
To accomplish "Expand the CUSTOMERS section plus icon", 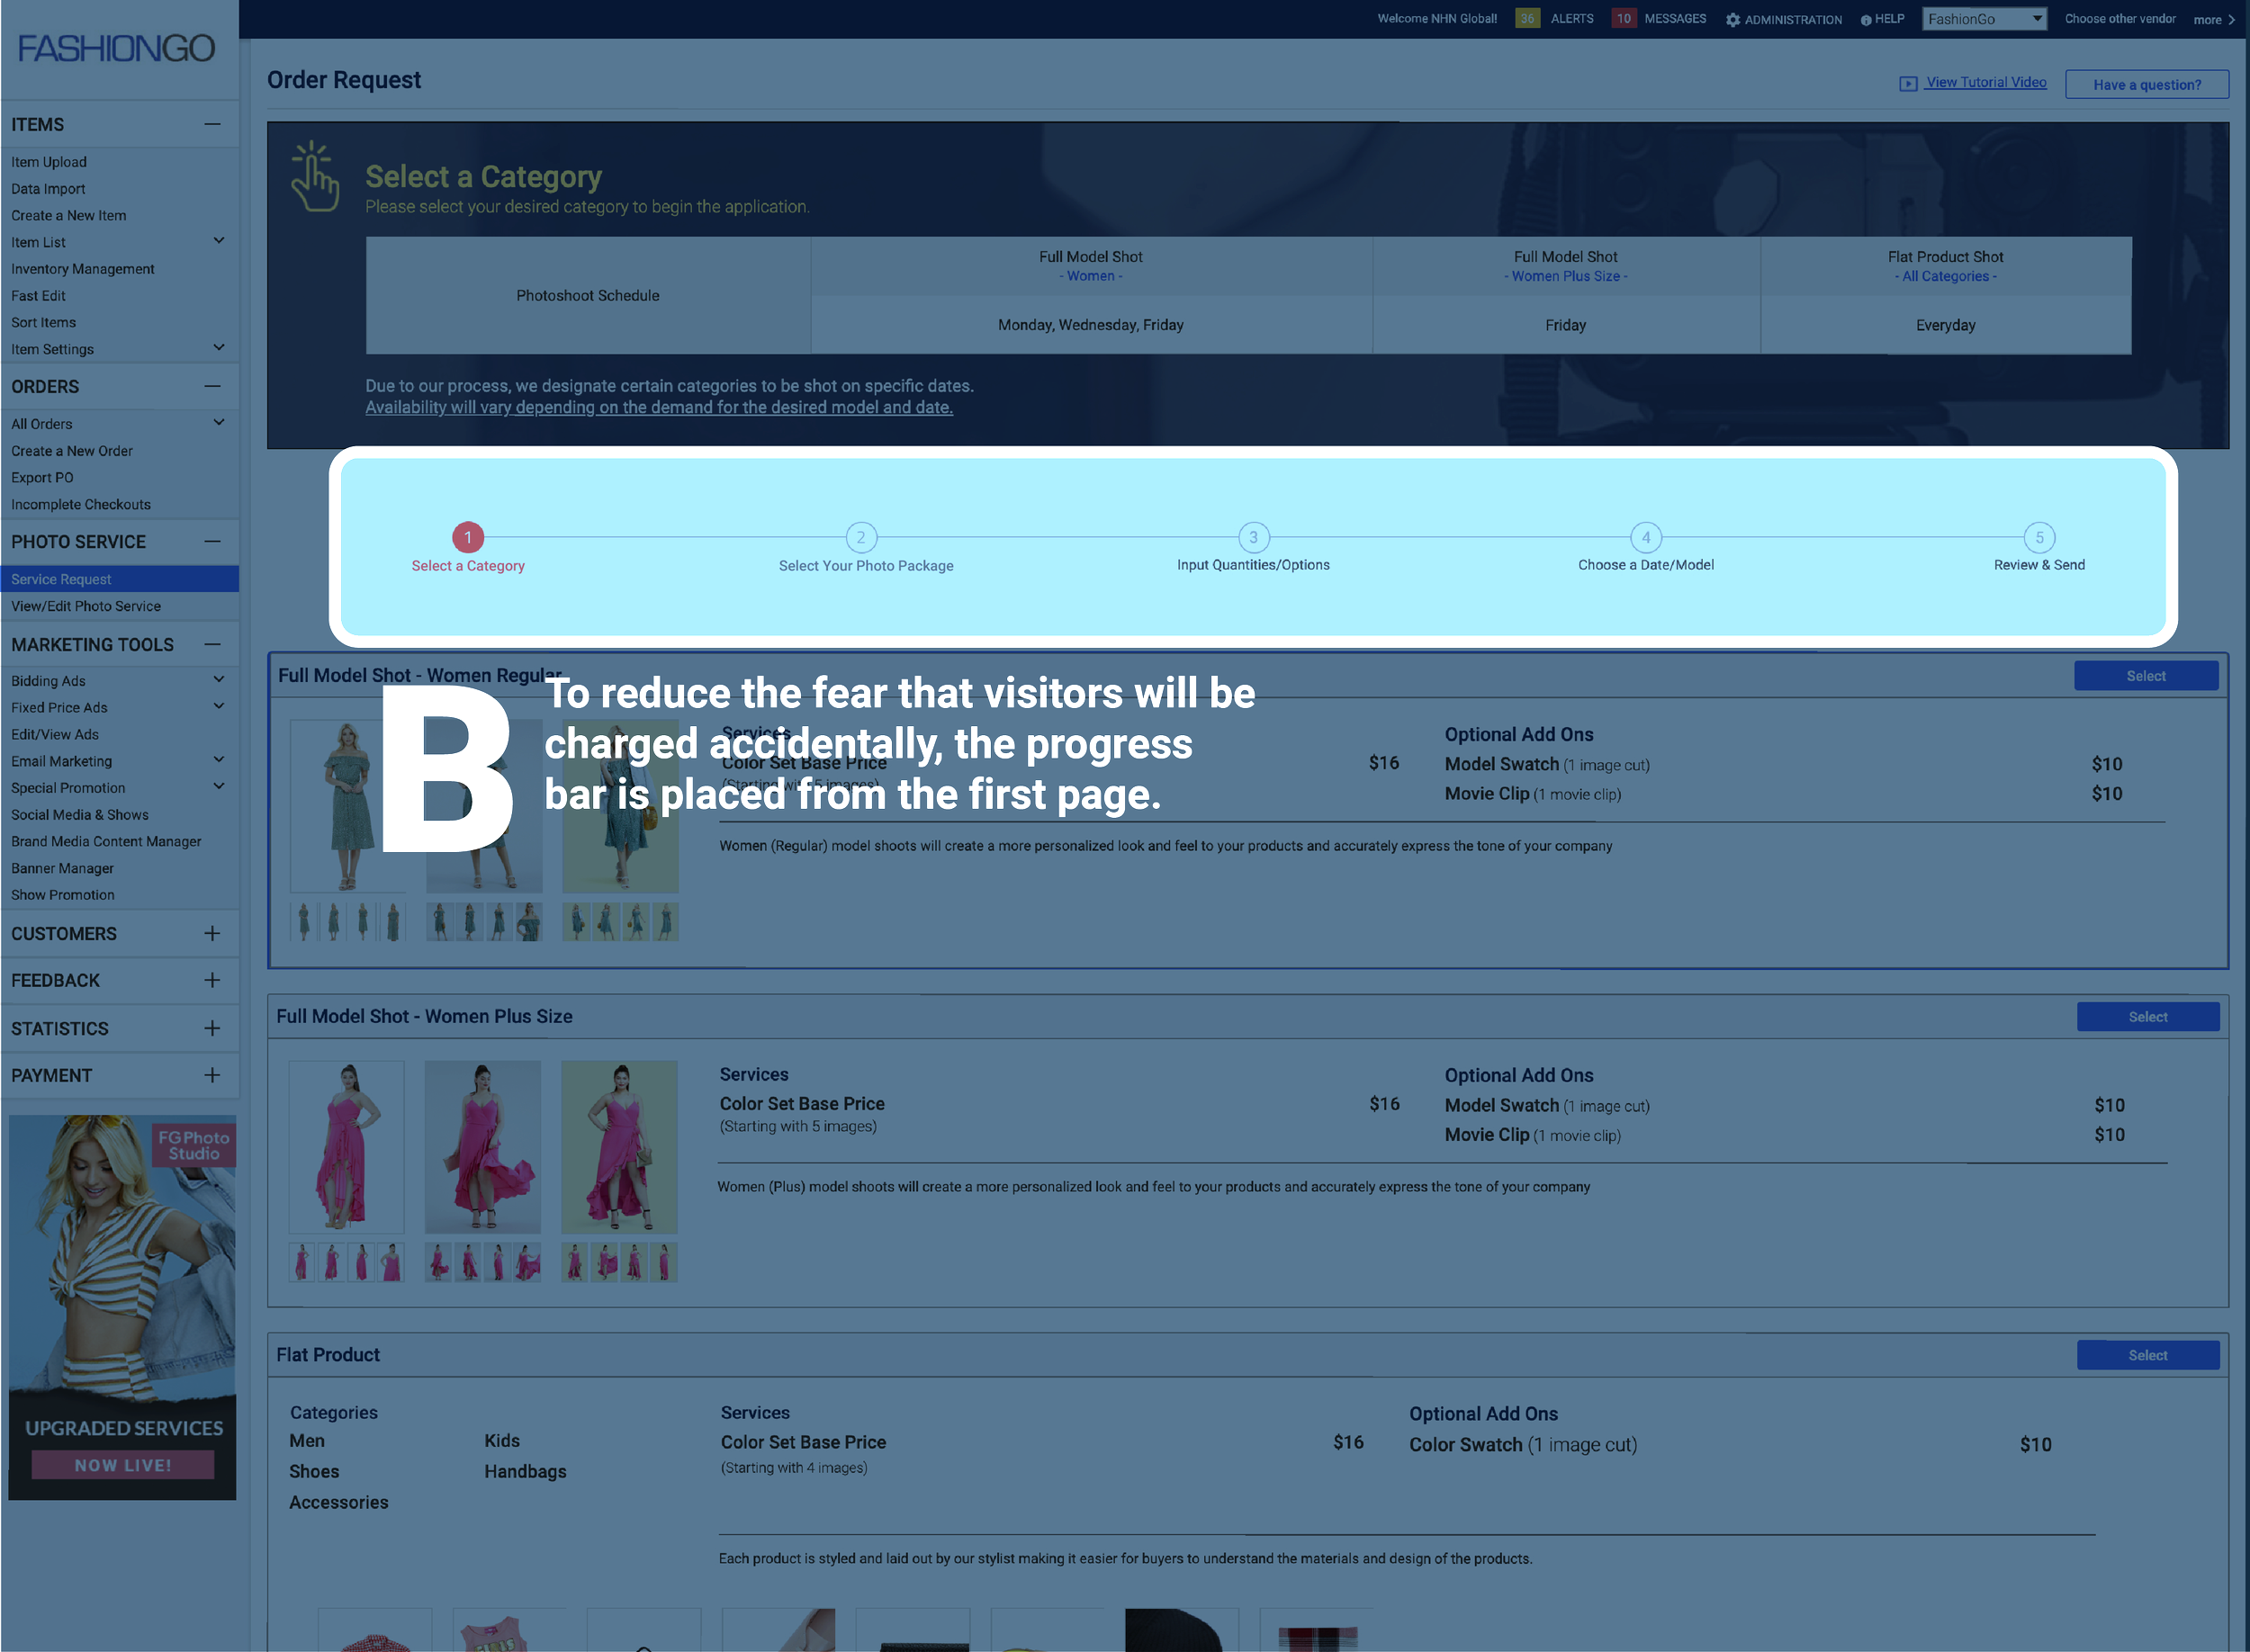I will [x=212, y=933].
